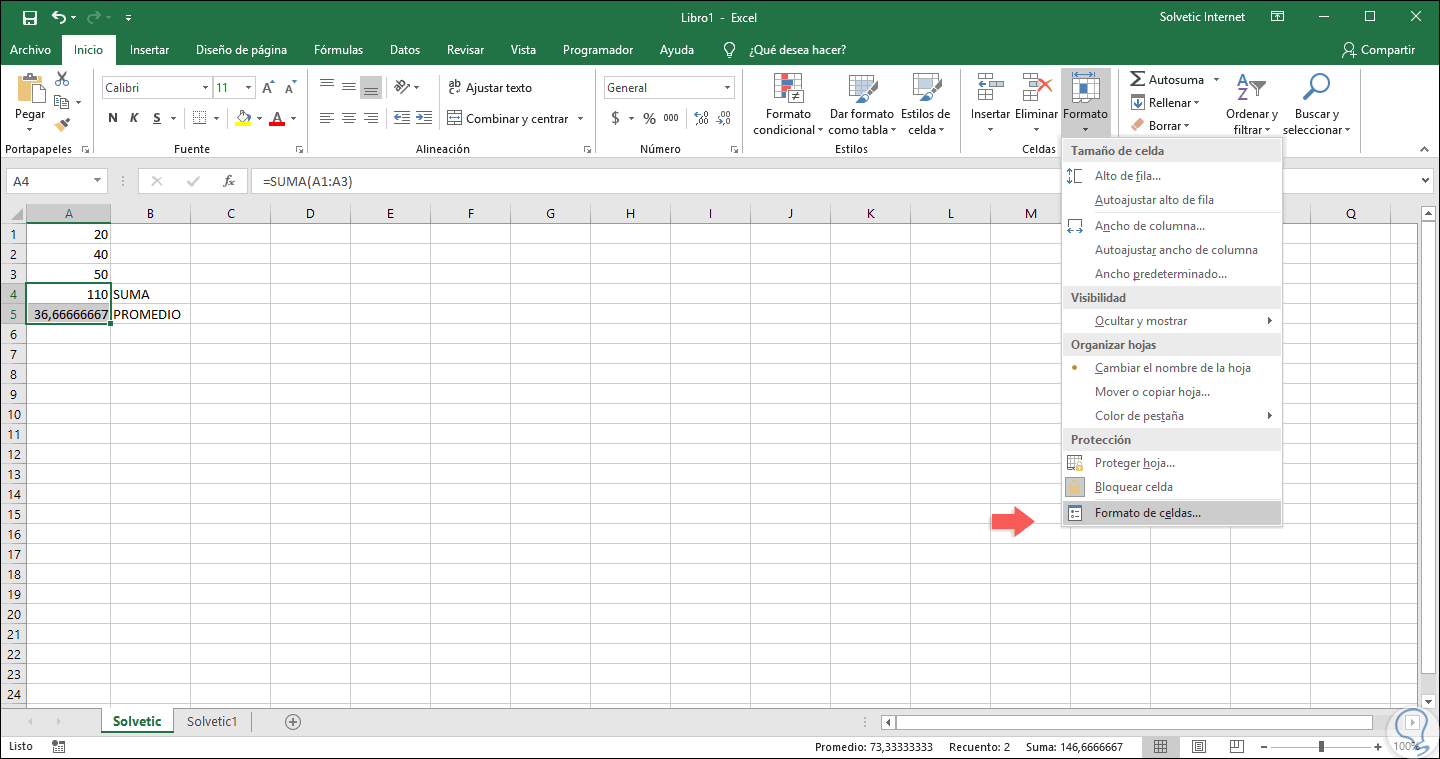Viewport: 1440px width, 759px height.
Task: Apply the percent style format
Action: coord(650,118)
